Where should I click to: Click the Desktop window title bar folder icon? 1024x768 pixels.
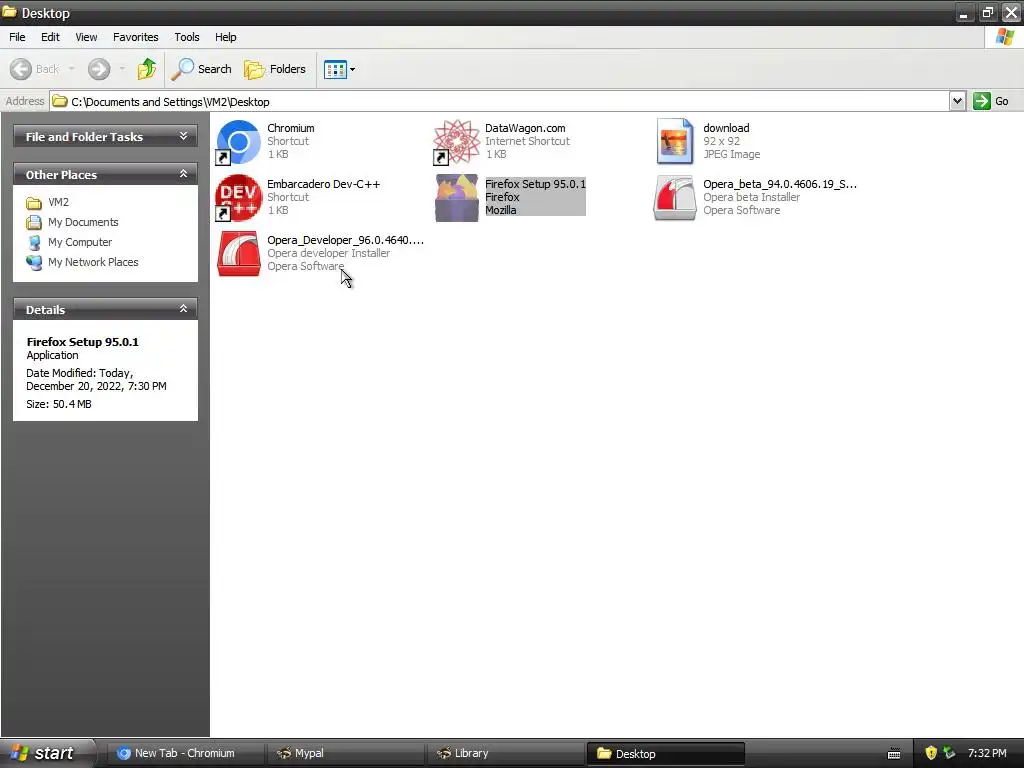click(9, 12)
